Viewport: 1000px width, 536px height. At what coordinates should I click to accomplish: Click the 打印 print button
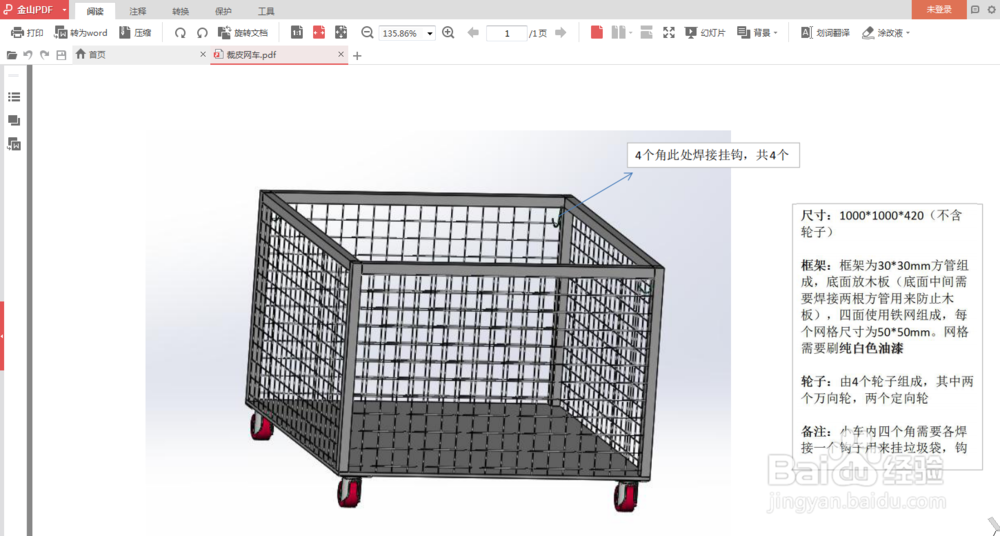click(x=27, y=33)
